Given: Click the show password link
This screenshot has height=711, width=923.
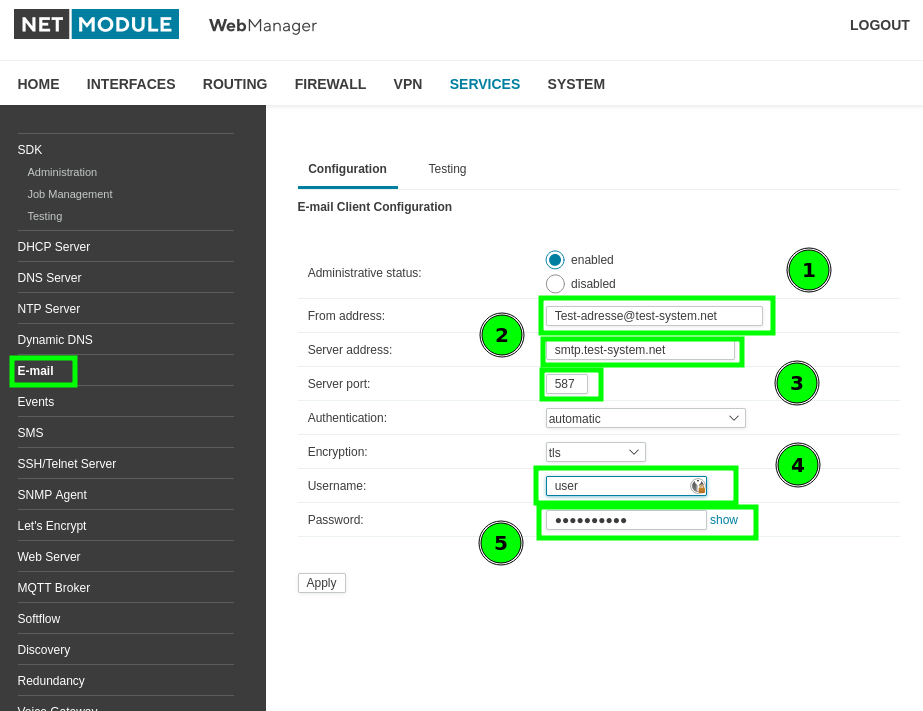Looking at the screenshot, I should (723, 520).
